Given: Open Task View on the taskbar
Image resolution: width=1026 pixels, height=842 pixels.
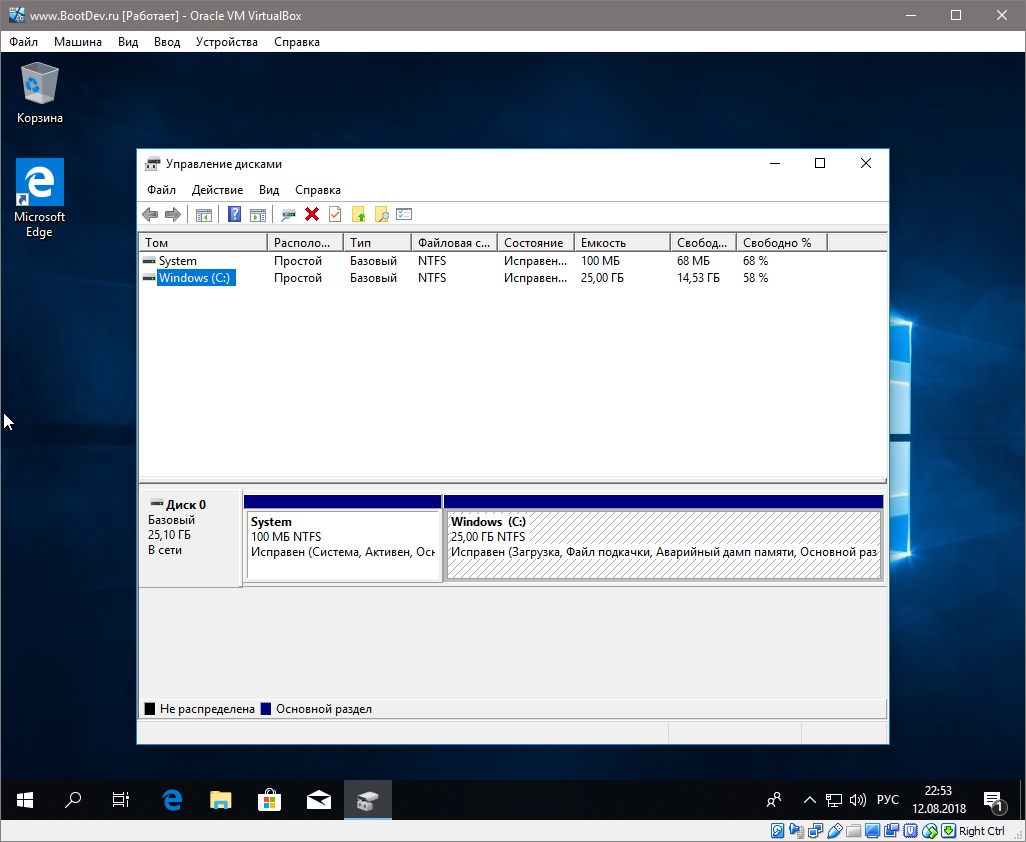Looking at the screenshot, I should click(120, 799).
